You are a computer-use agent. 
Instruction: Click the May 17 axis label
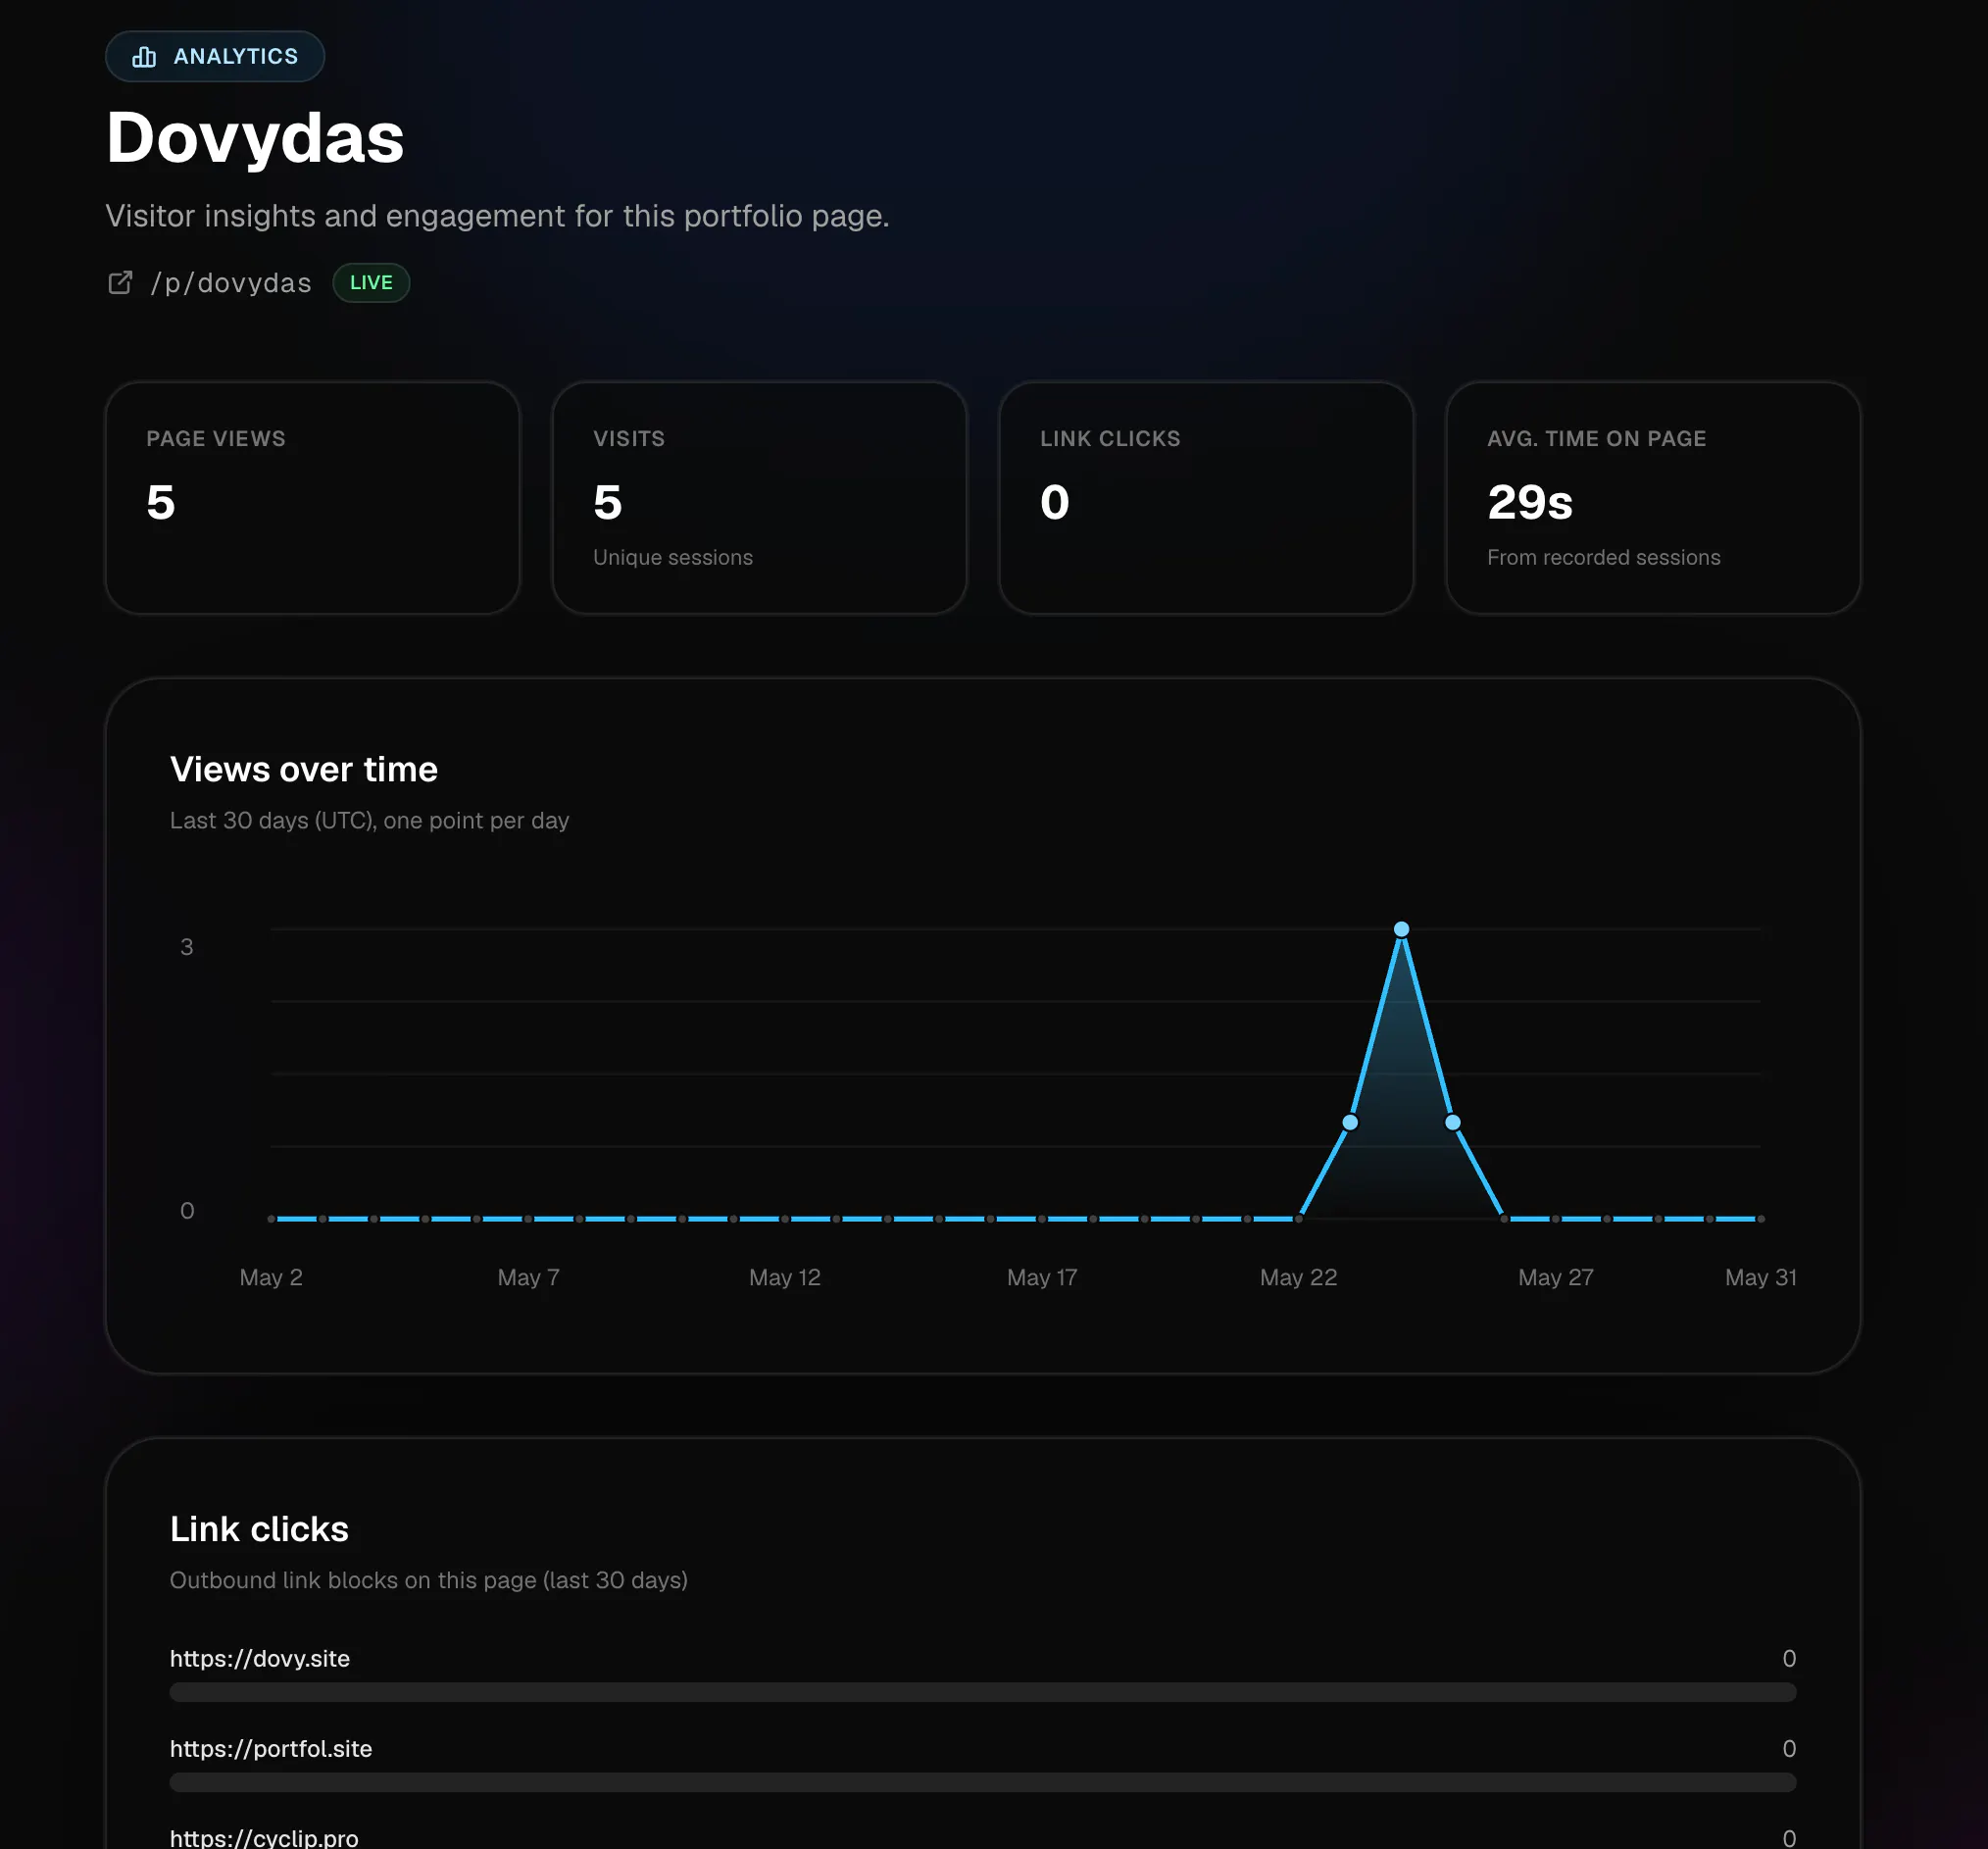click(x=1042, y=1278)
